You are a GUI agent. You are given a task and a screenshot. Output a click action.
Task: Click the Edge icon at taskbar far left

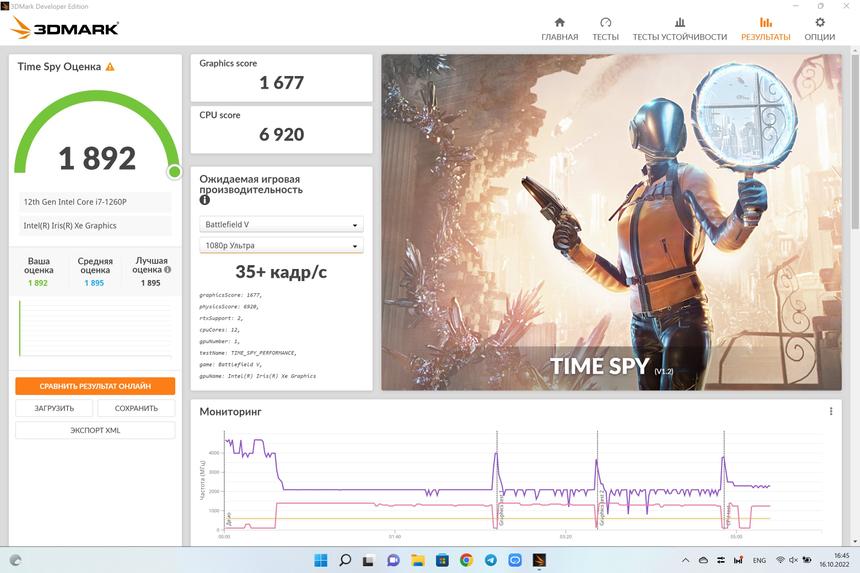tap(15, 560)
